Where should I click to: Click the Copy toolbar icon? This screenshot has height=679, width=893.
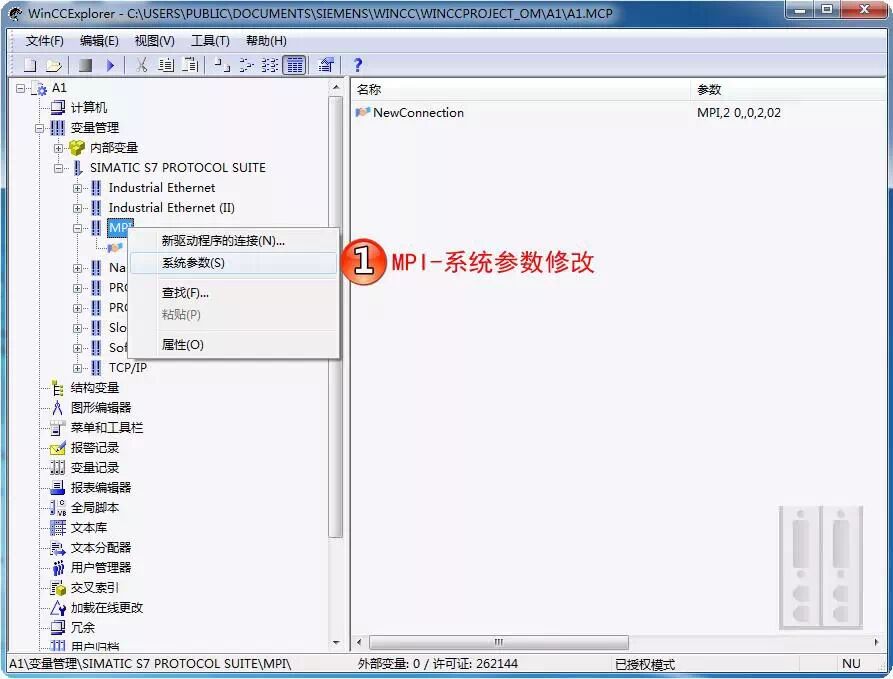tap(166, 65)
